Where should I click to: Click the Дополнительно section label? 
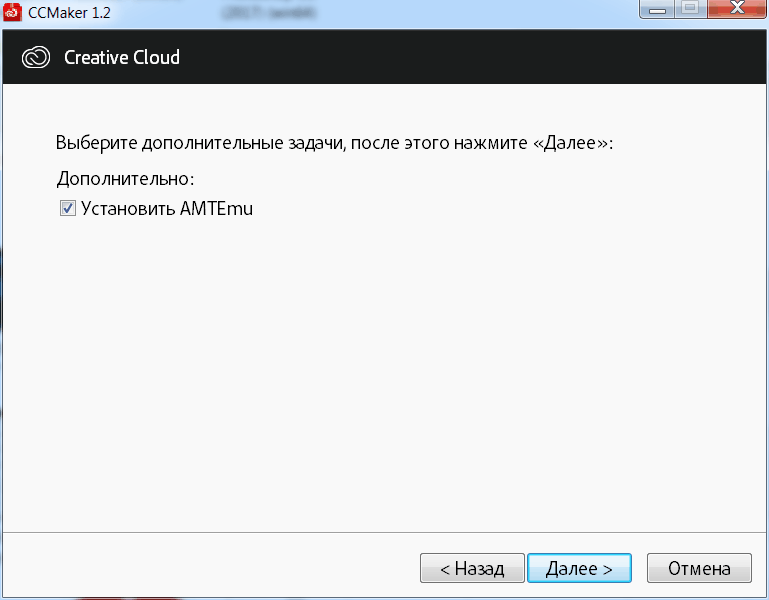coord(125,179)
